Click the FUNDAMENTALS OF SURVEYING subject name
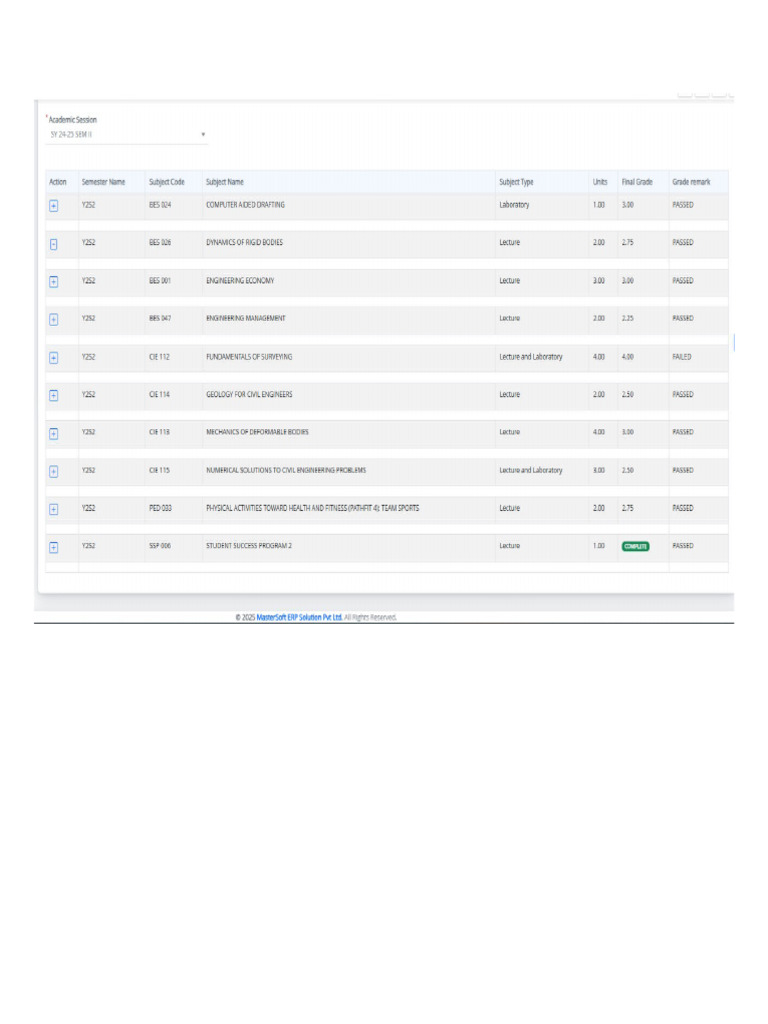Image resolution: width=768 pixels, height=1024 pixels. (249, 357)
